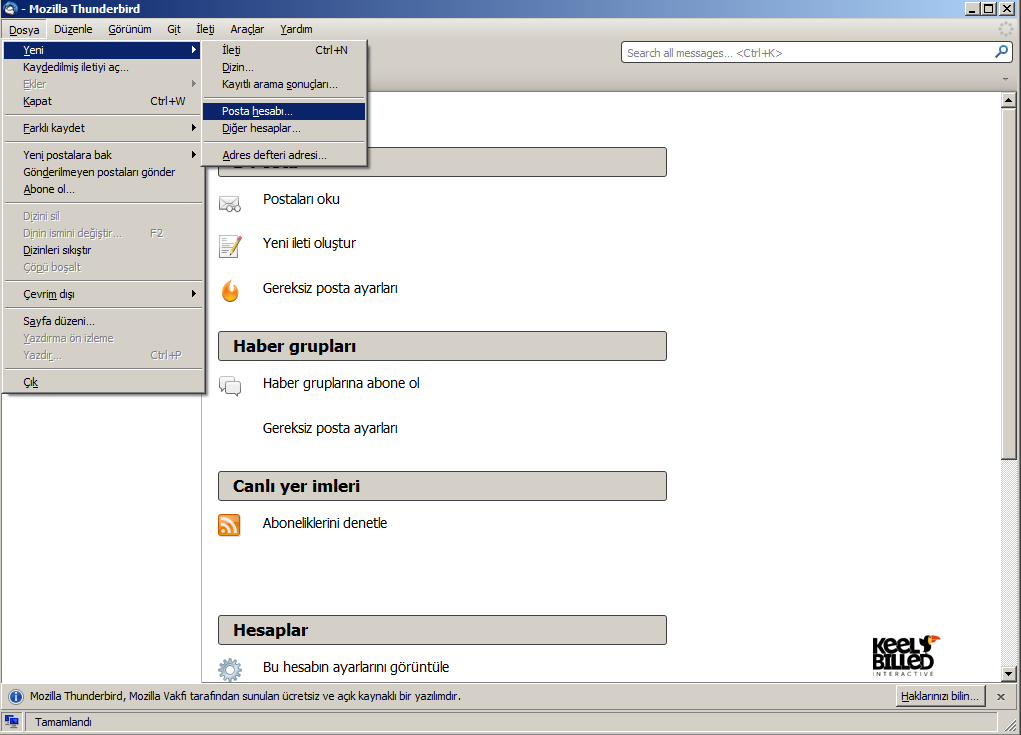Click the network status icon in the status bar
1021x735 pixels.
tap(11, 721)
